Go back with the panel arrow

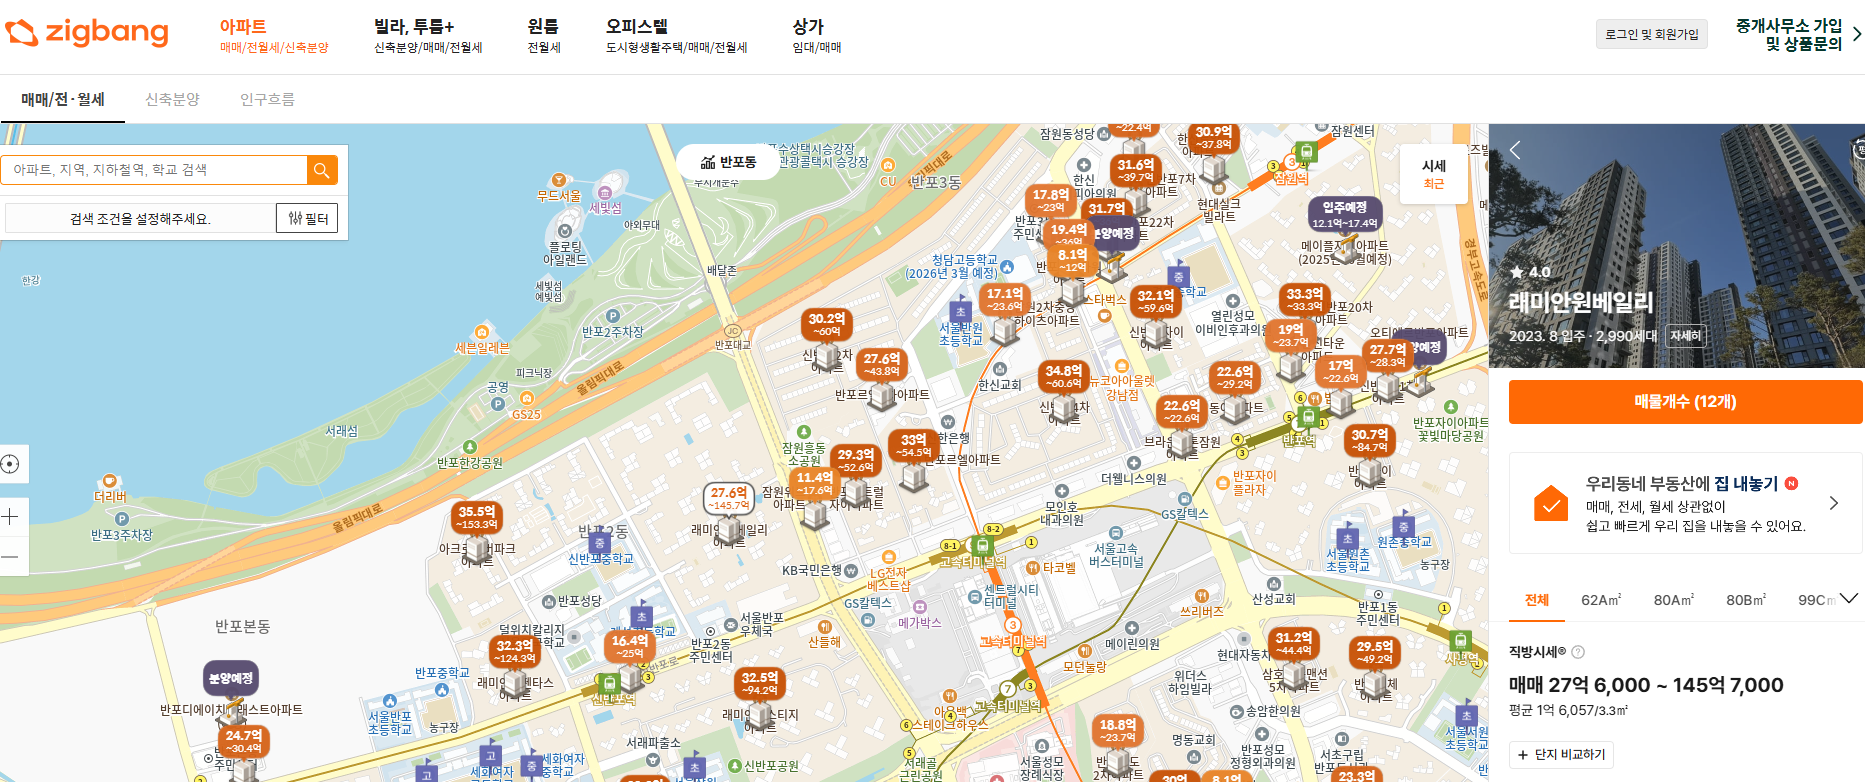1515,150
